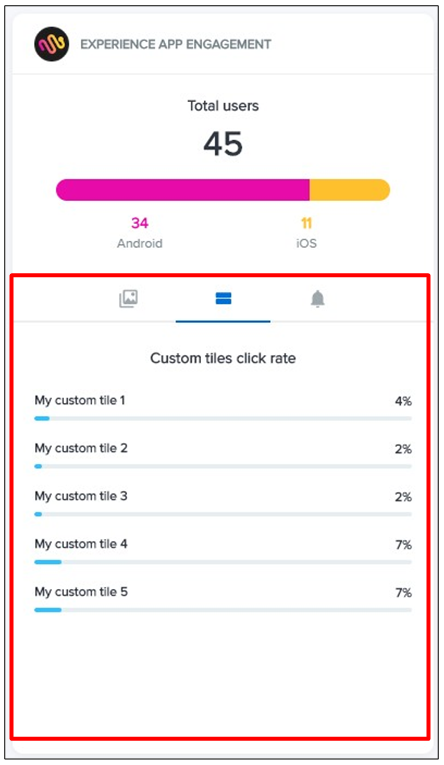Select My custom tile 2 row
444x765 pixels.
pos(223,456)
